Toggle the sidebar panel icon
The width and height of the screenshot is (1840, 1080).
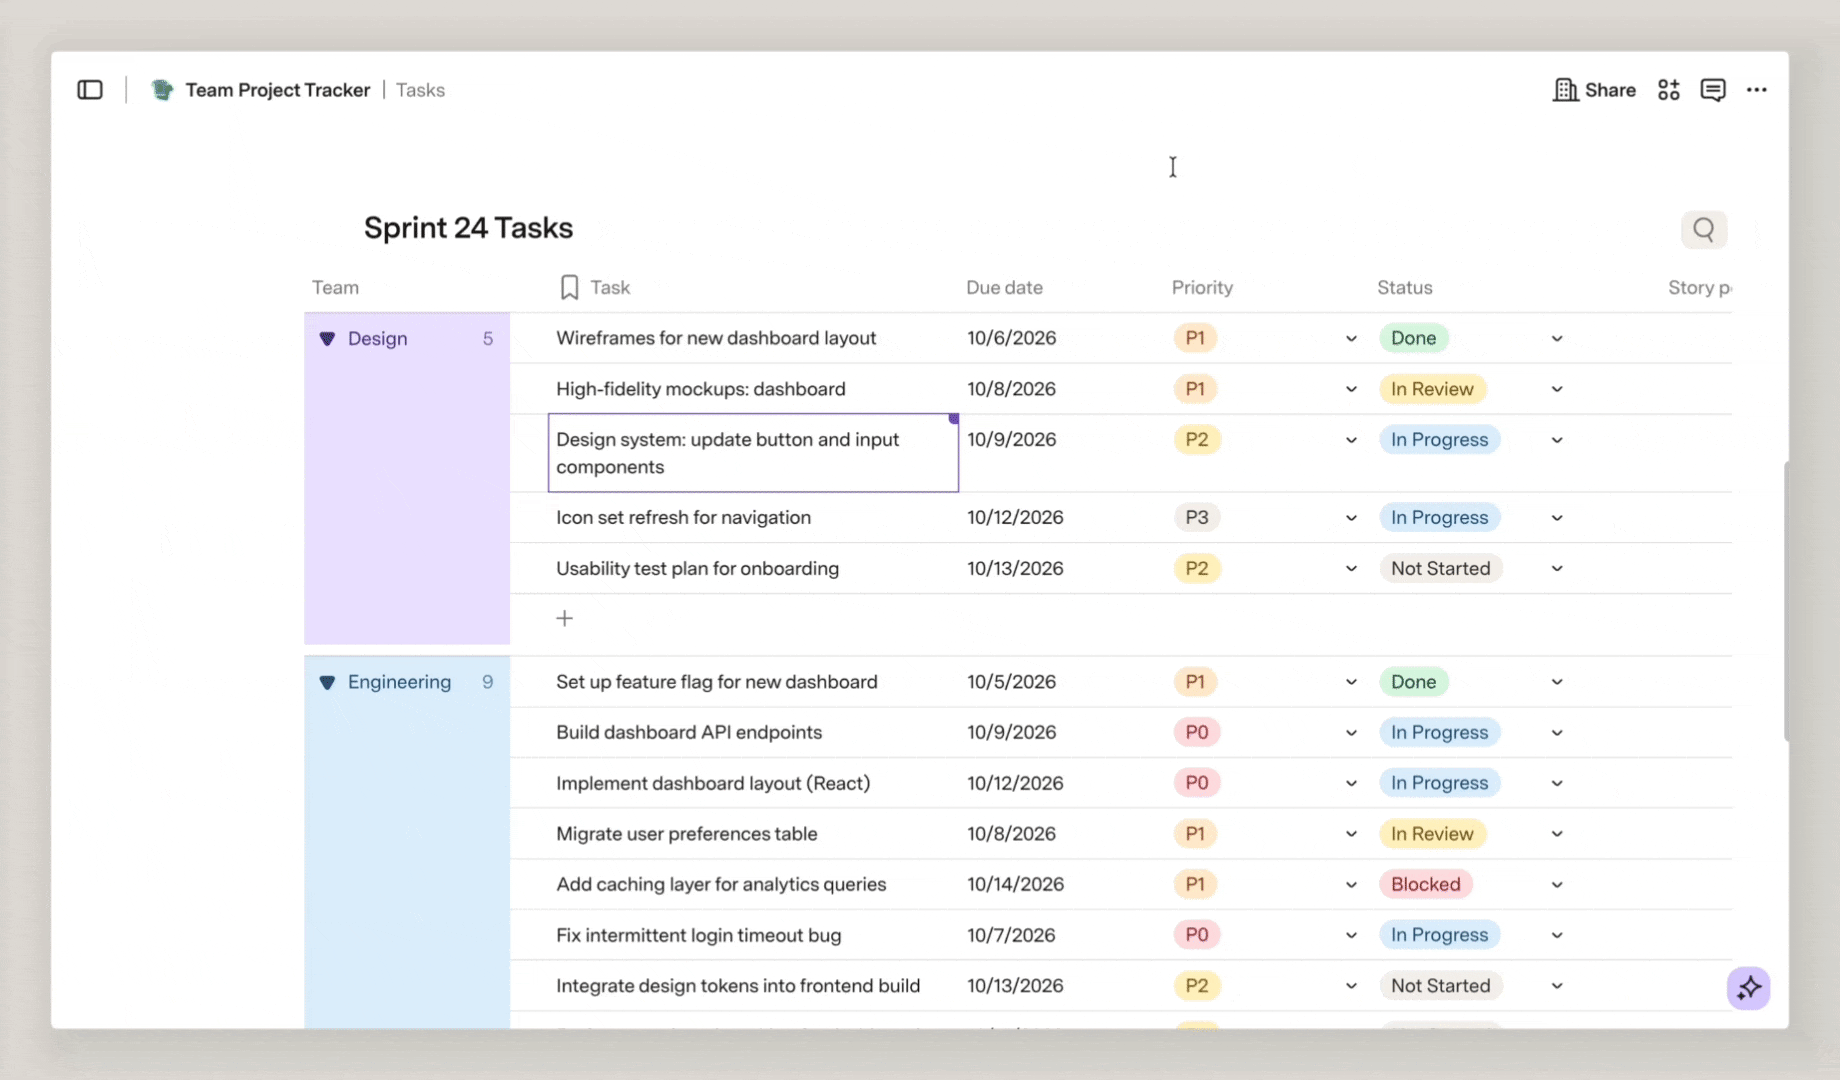pyautogui.click(x=90, y=90)
